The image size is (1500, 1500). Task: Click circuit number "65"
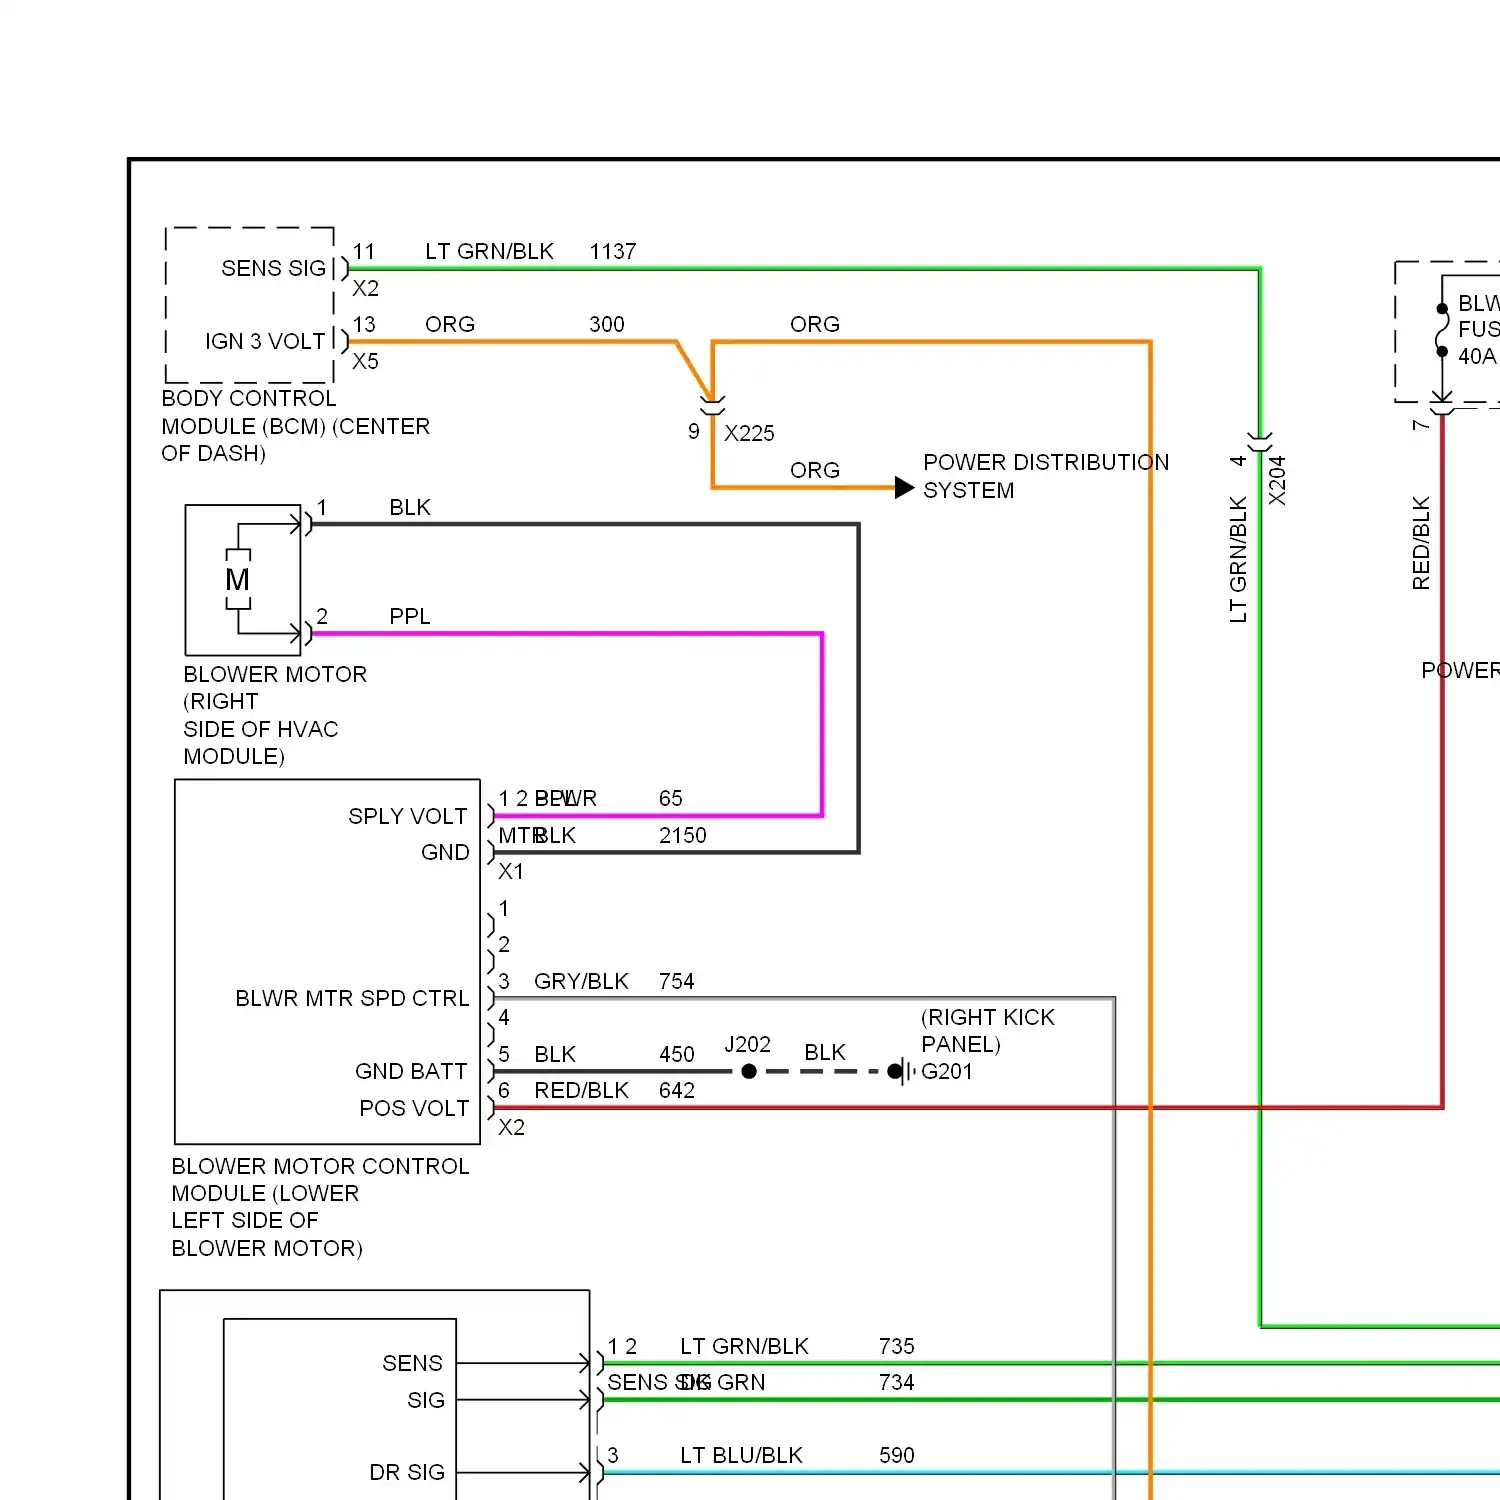pos(671,799)
